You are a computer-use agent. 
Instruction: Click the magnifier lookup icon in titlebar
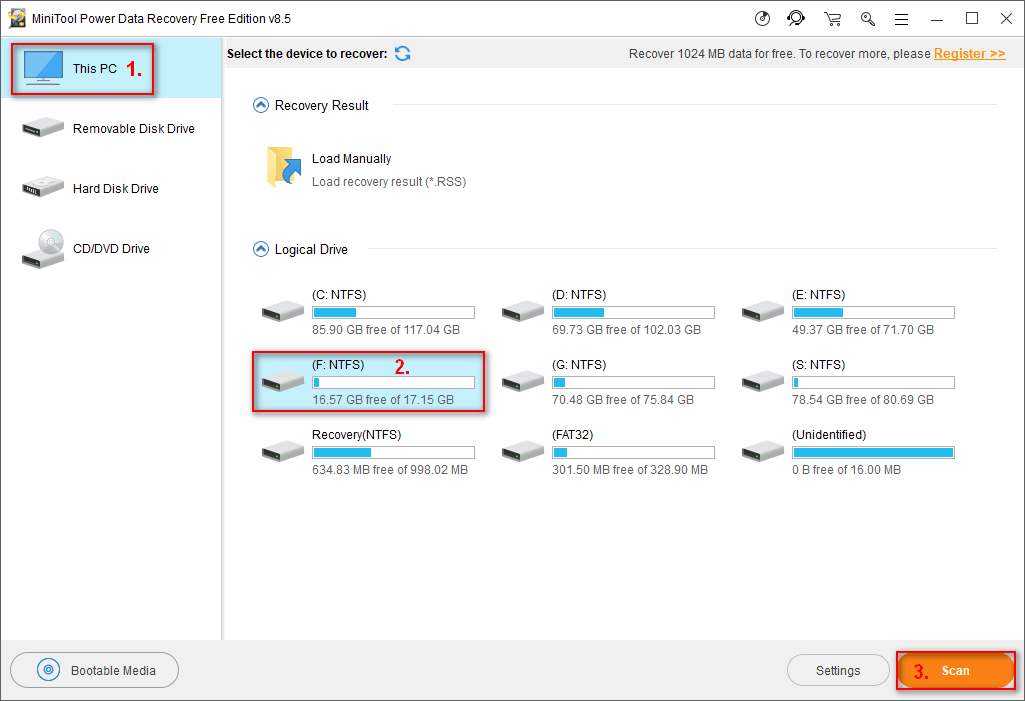point(867,18)
